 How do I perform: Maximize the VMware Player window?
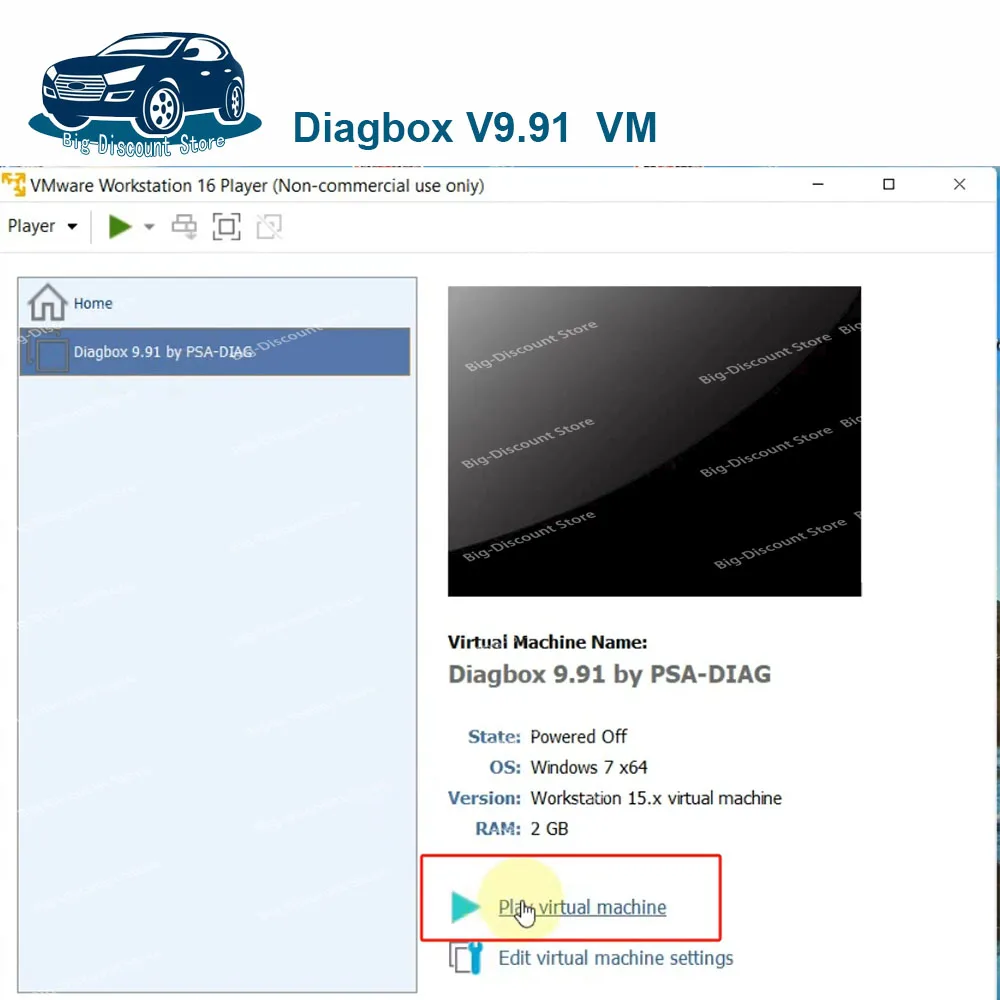[x=888, y=184]
